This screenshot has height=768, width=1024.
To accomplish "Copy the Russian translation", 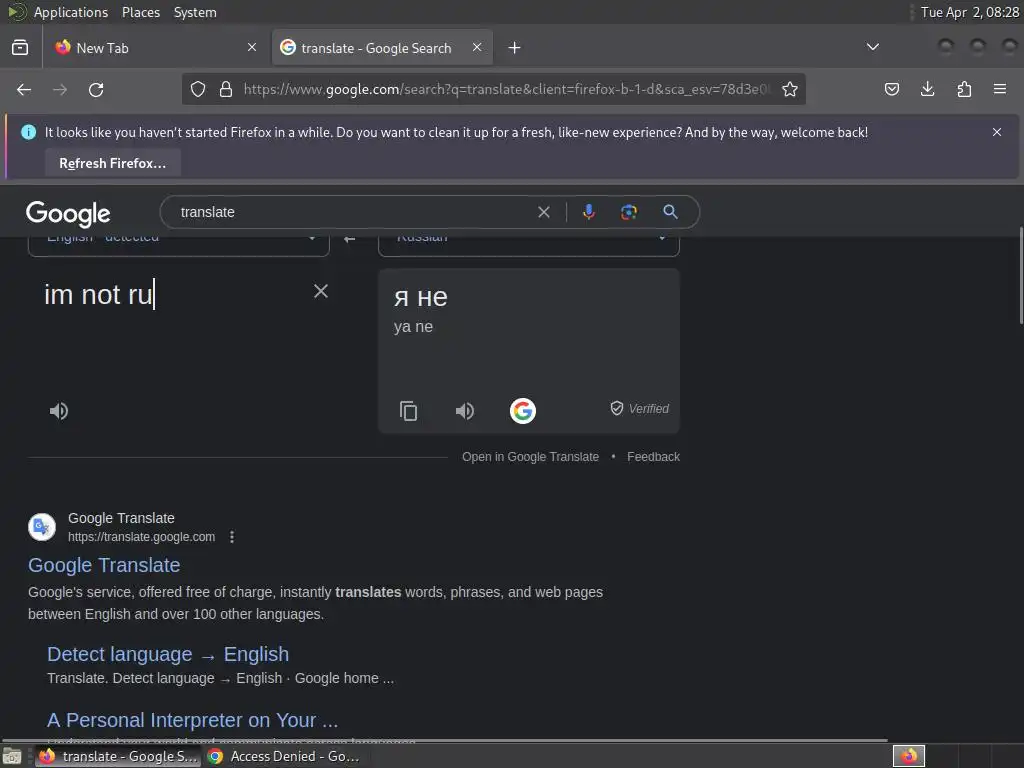I will 408,411.
